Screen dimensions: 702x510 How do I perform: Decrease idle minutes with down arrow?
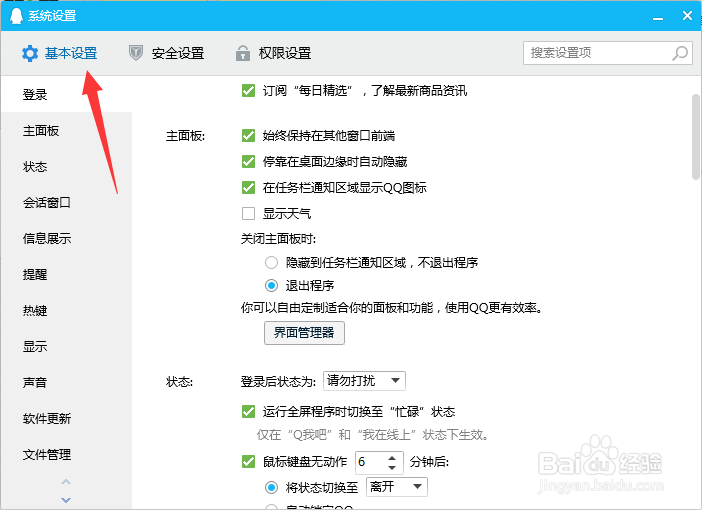pos(392,467)
